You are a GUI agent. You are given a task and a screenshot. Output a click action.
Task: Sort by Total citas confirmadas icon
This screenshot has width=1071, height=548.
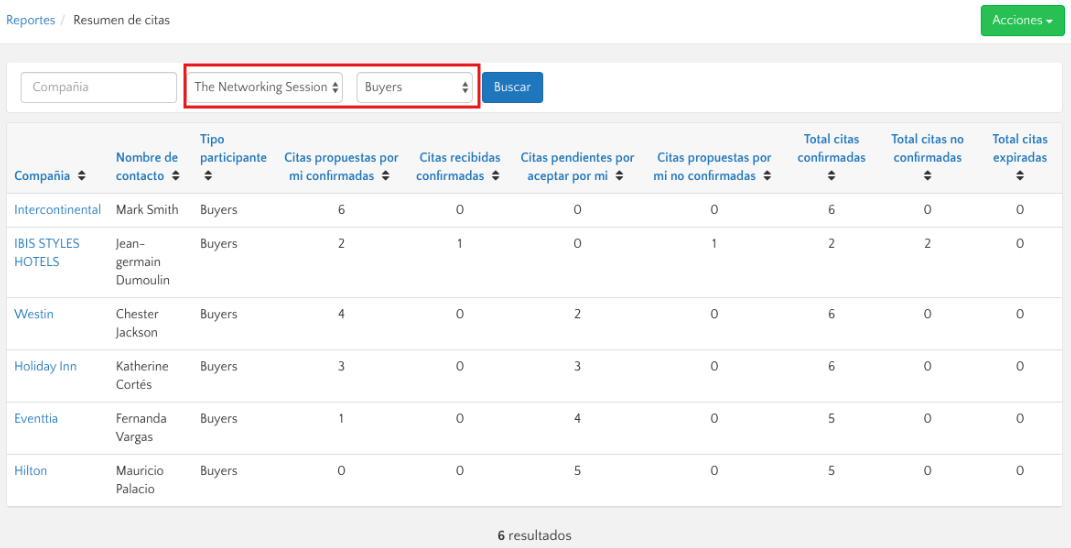coord(831,176)
